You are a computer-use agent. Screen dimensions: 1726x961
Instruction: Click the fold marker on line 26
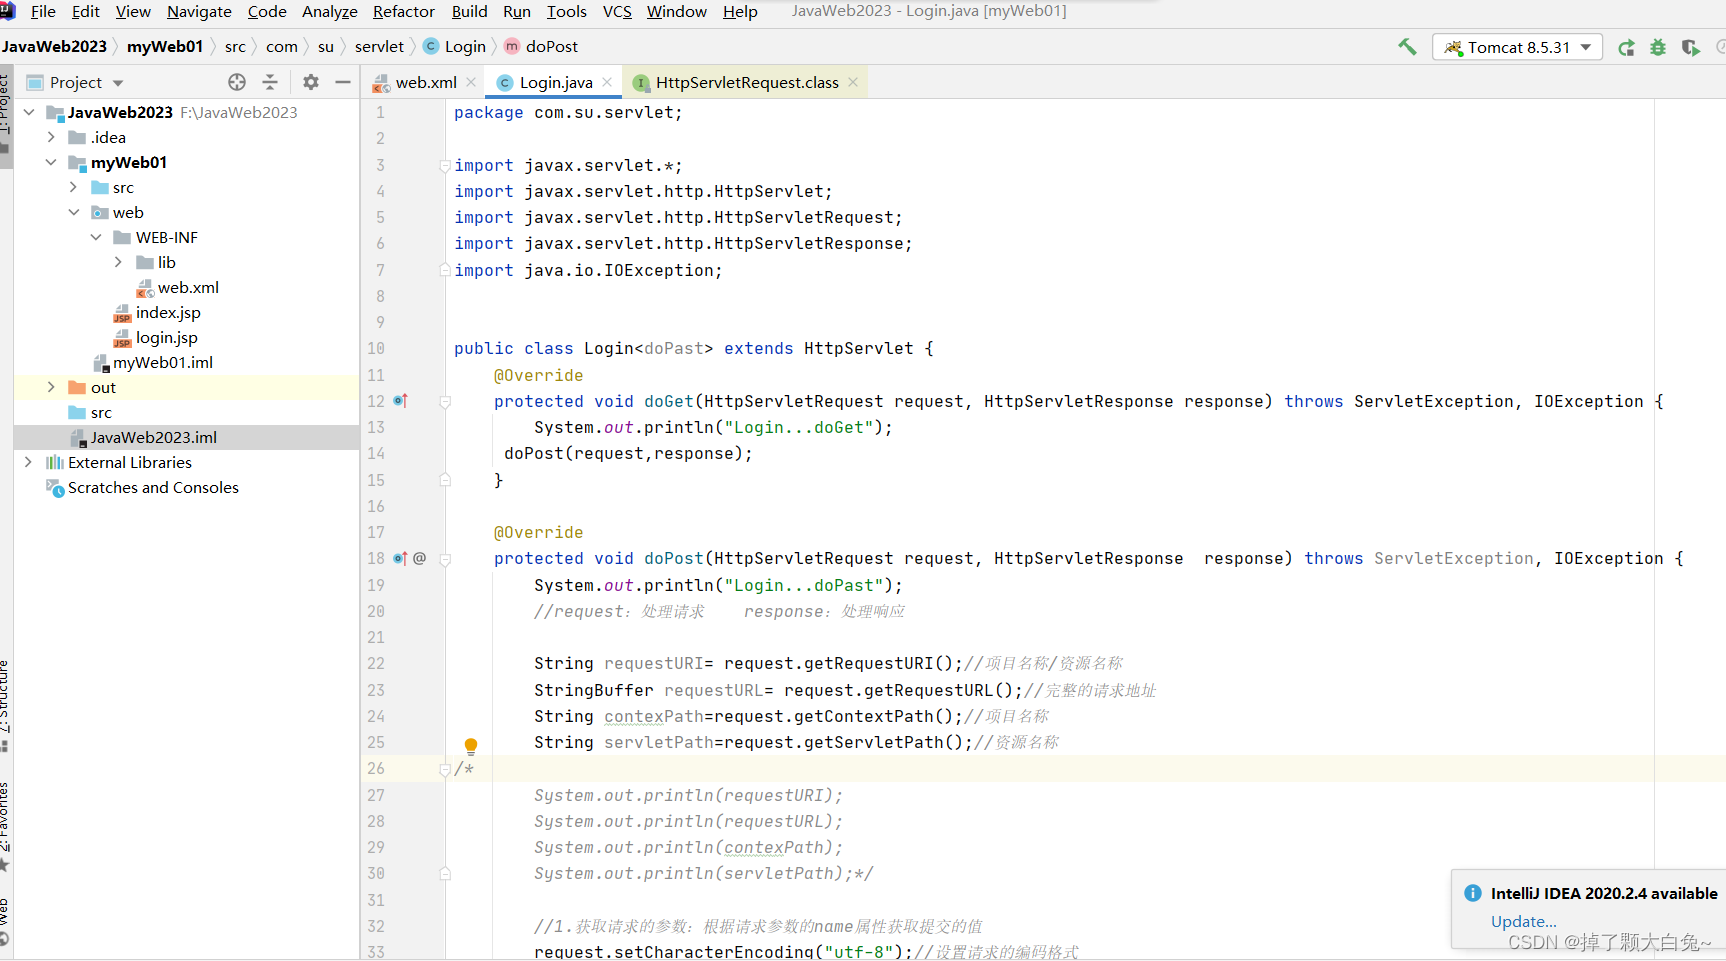click(445, 769)
